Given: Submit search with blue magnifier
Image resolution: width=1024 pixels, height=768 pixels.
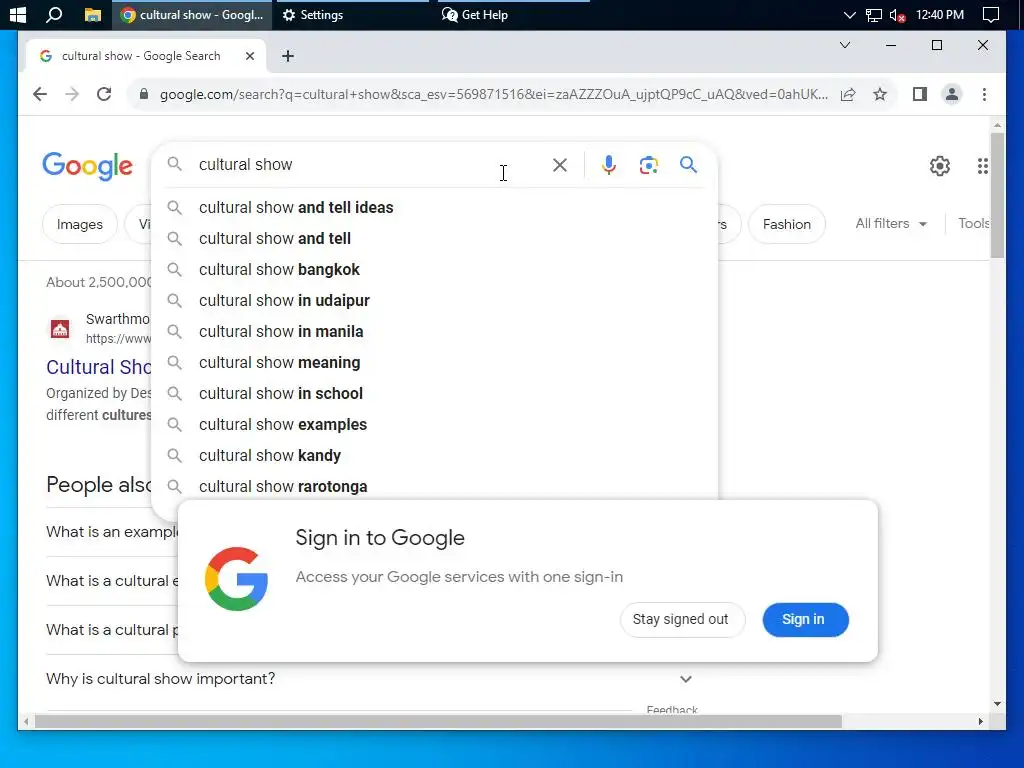Looking at the screenshot, I should pyautogui.click(x=688, y=165).
